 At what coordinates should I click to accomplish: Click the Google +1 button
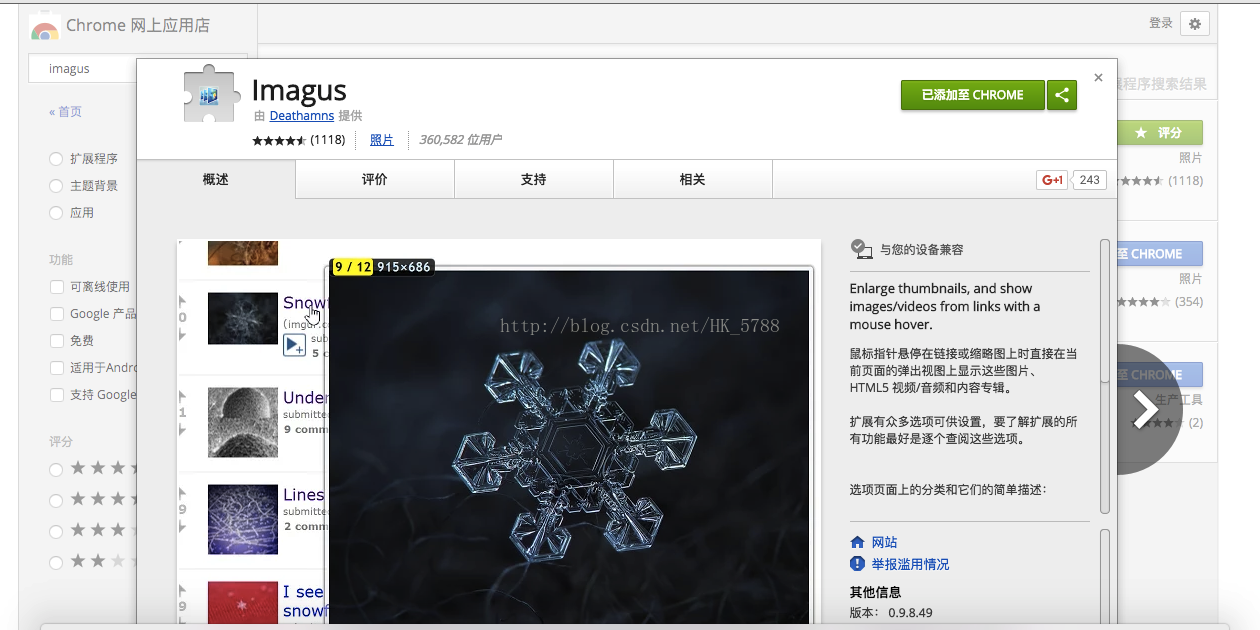coord(1052,180)
